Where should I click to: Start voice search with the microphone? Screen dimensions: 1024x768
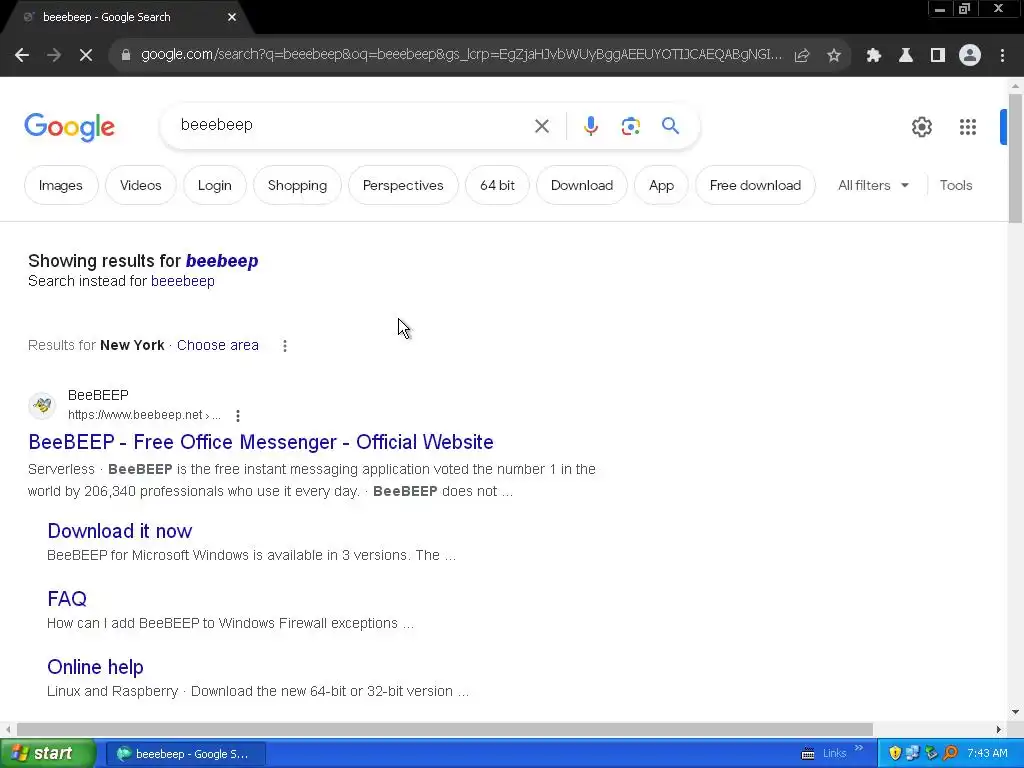591,126
